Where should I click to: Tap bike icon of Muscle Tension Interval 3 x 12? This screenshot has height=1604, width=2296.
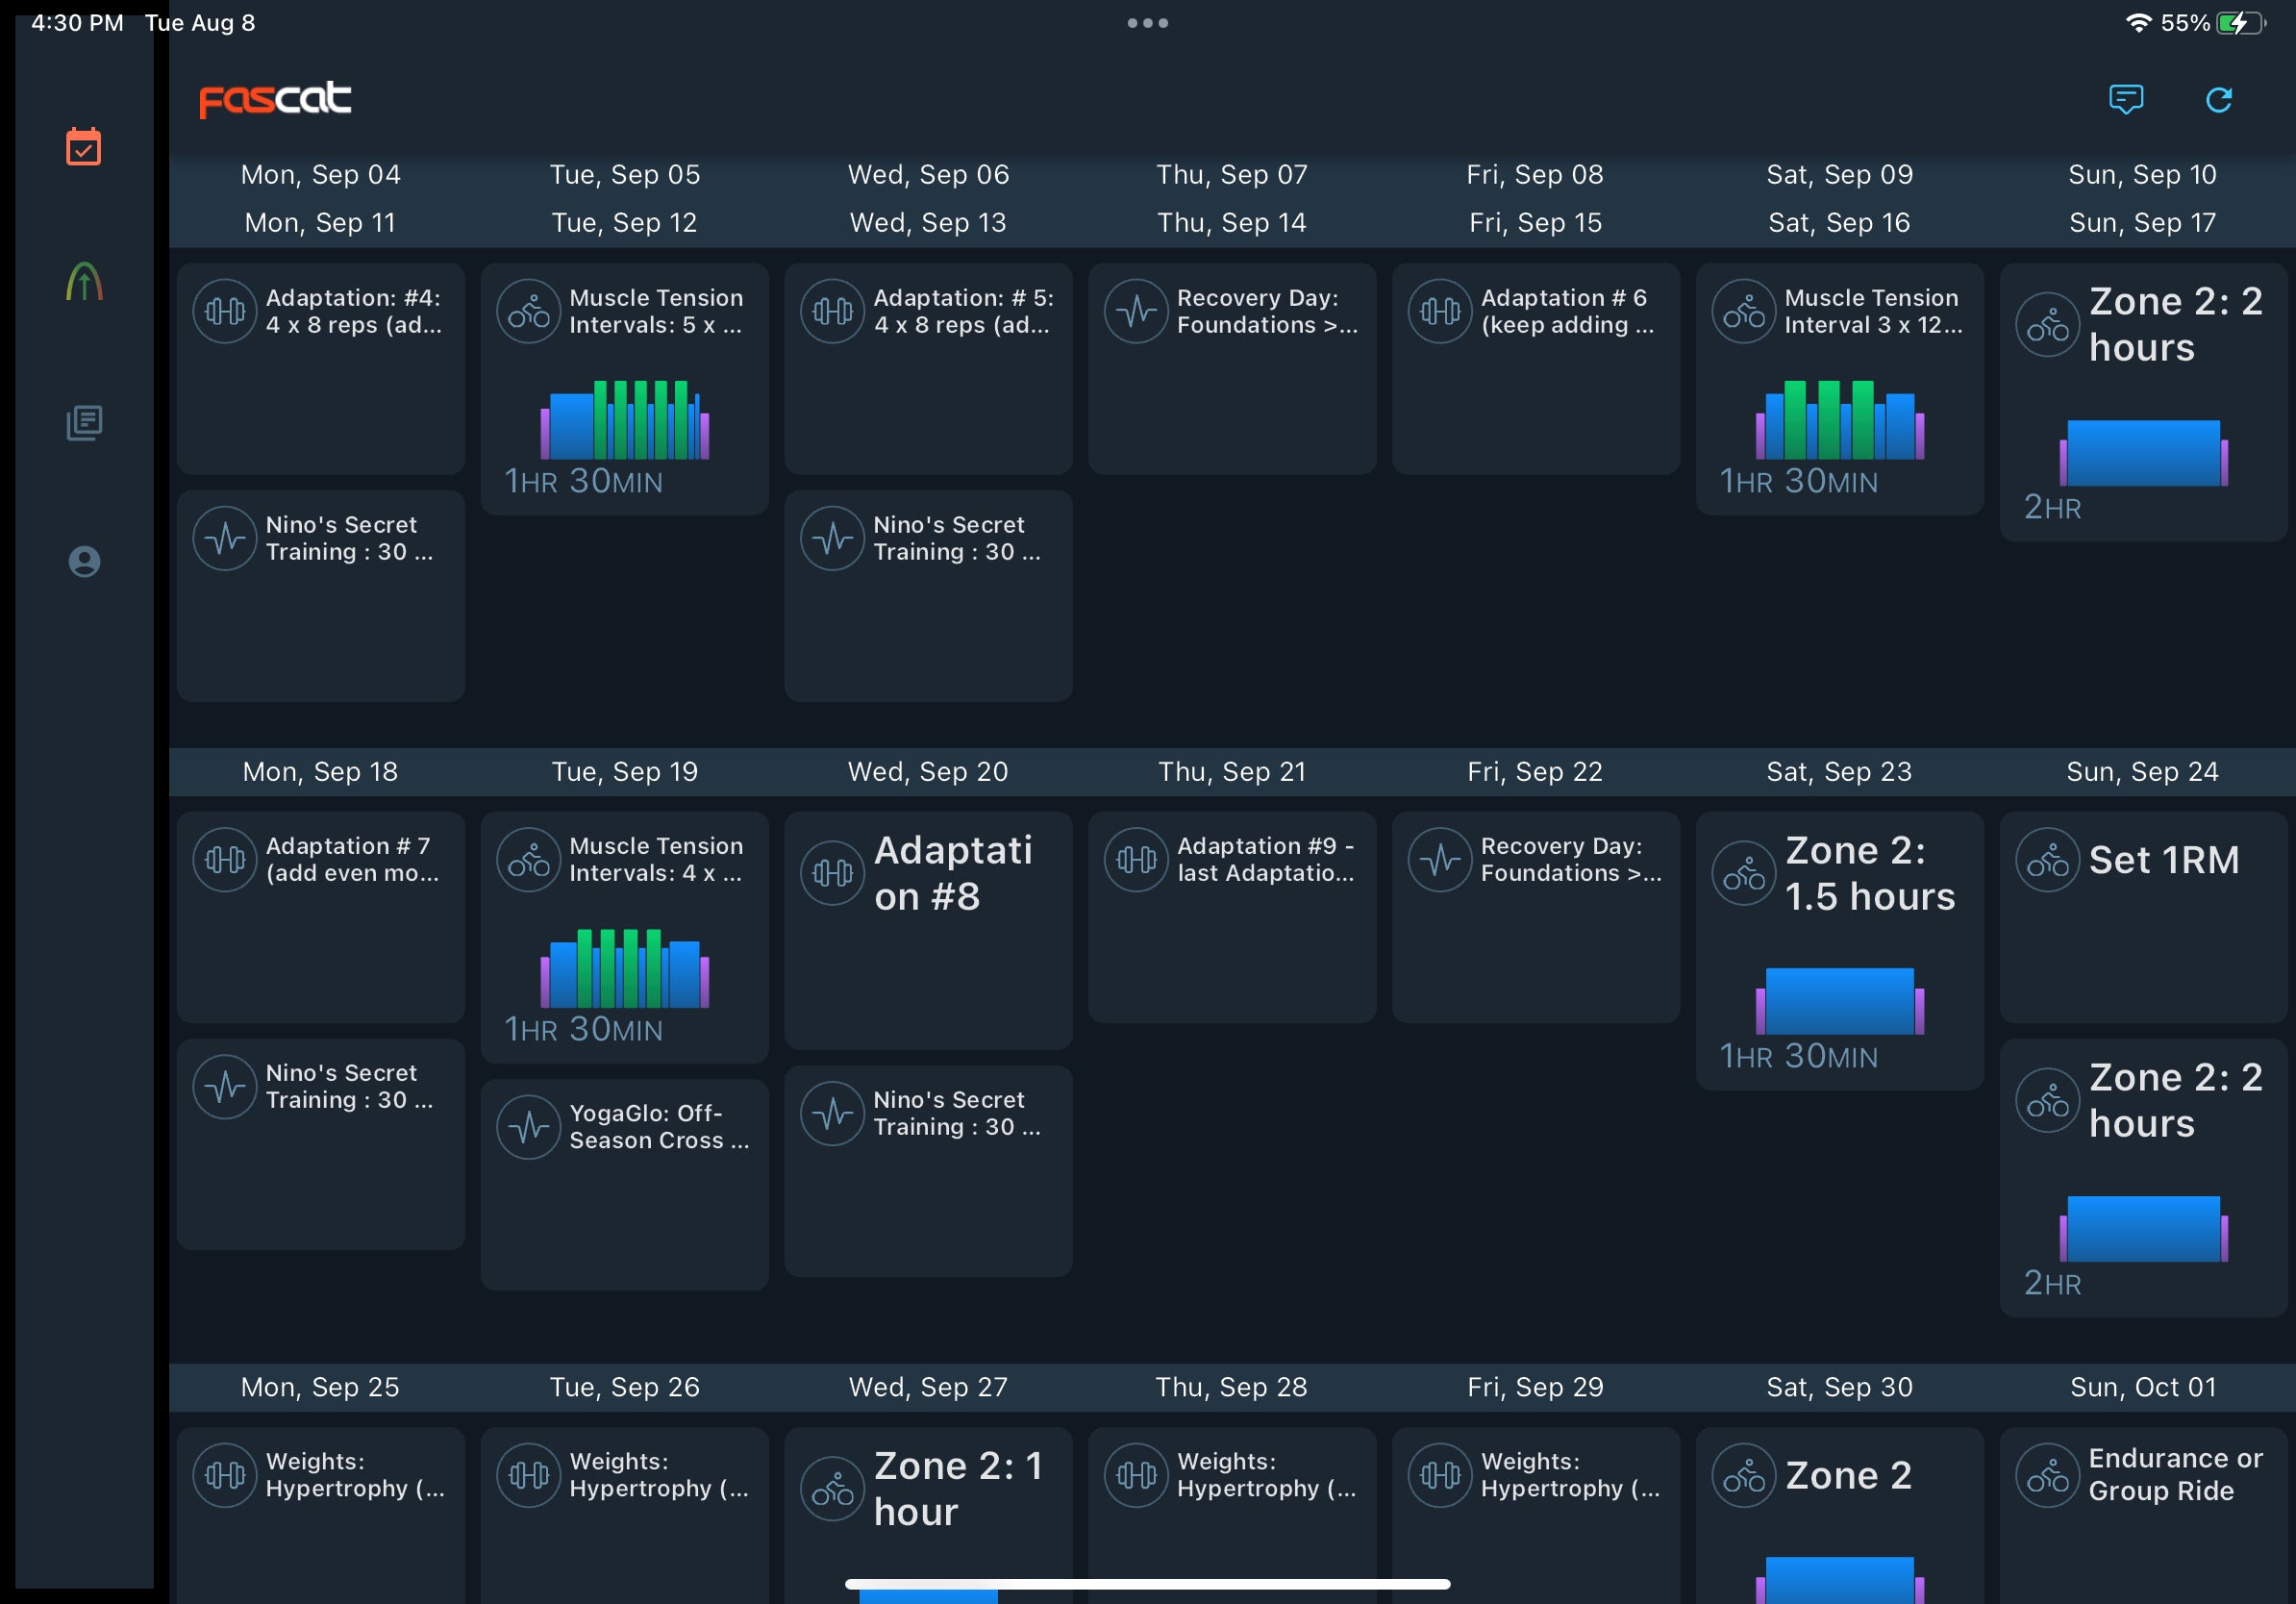(x=1744, y=312)
